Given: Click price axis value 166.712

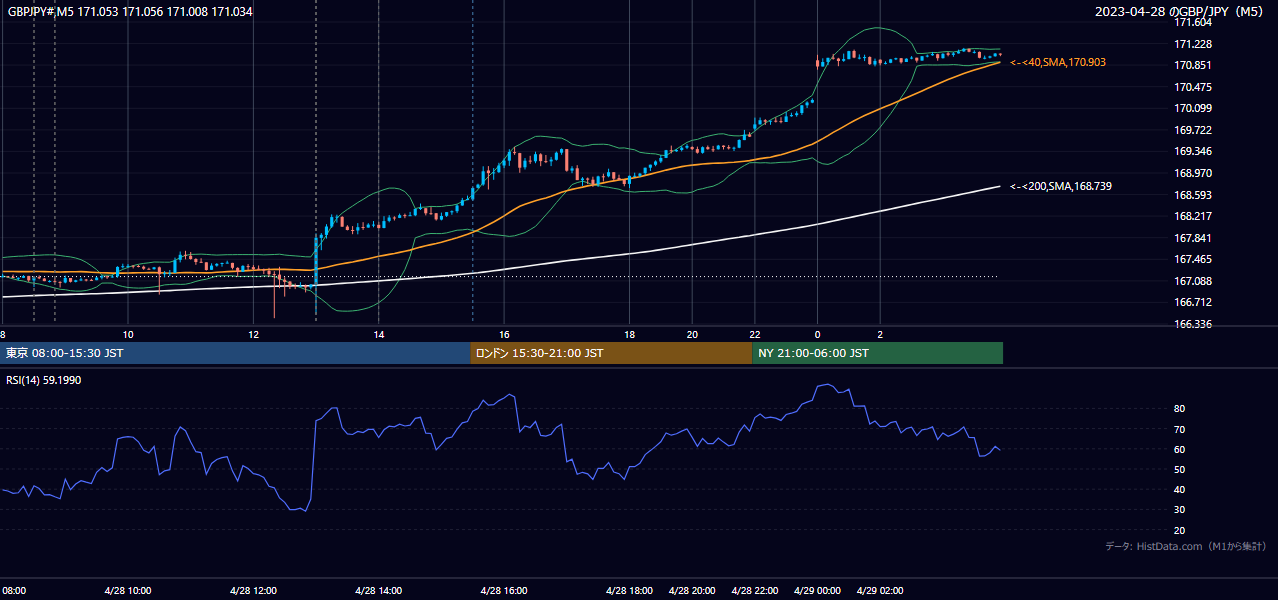Looking at the screenshot, I should click(1192, 302).
